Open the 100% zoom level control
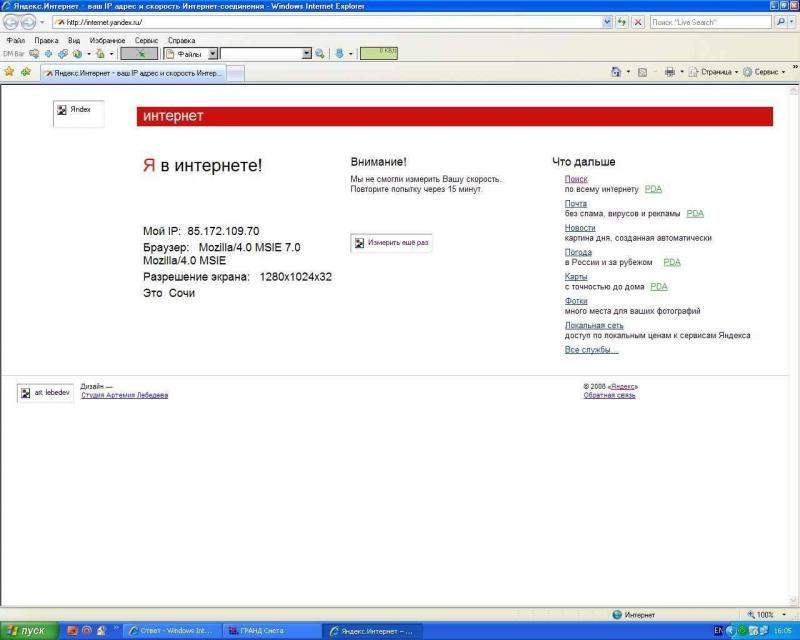The image size is (800, 640). click(x=766, y=615)
